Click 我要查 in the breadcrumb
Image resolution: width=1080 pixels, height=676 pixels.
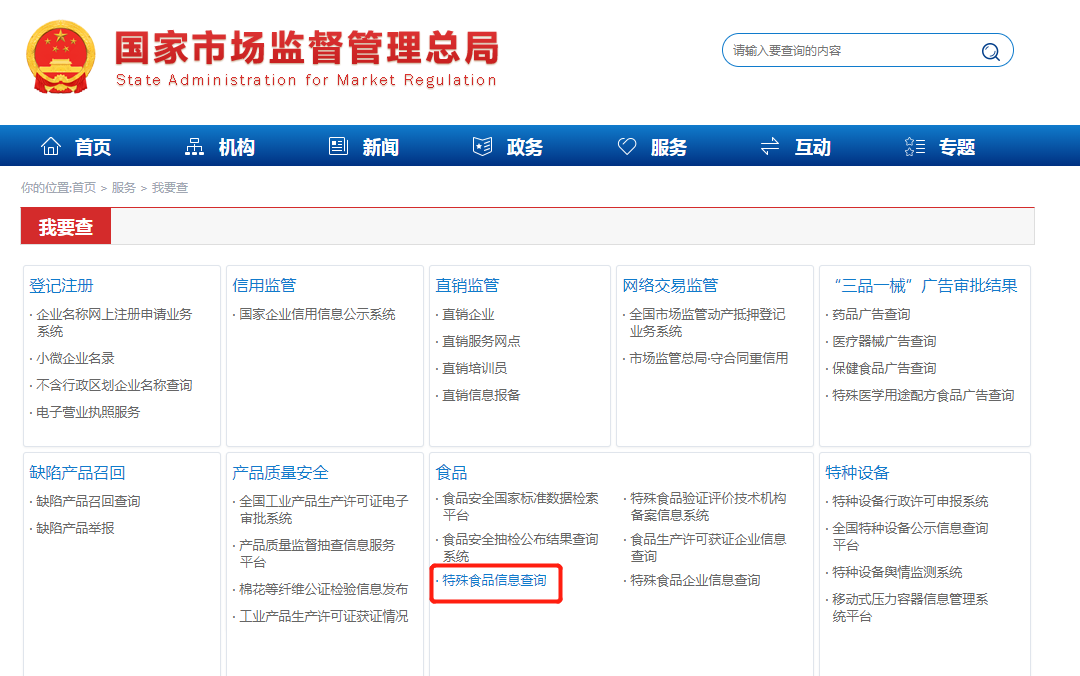click(169, 187)
